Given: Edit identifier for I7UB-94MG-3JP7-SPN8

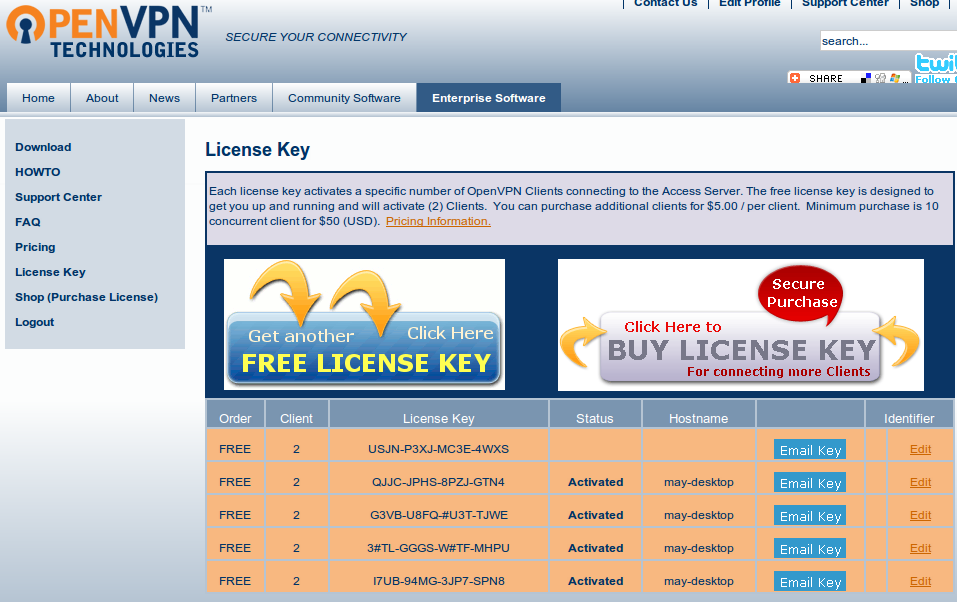Looking at the screenshot, I should (x=920, y=581).
